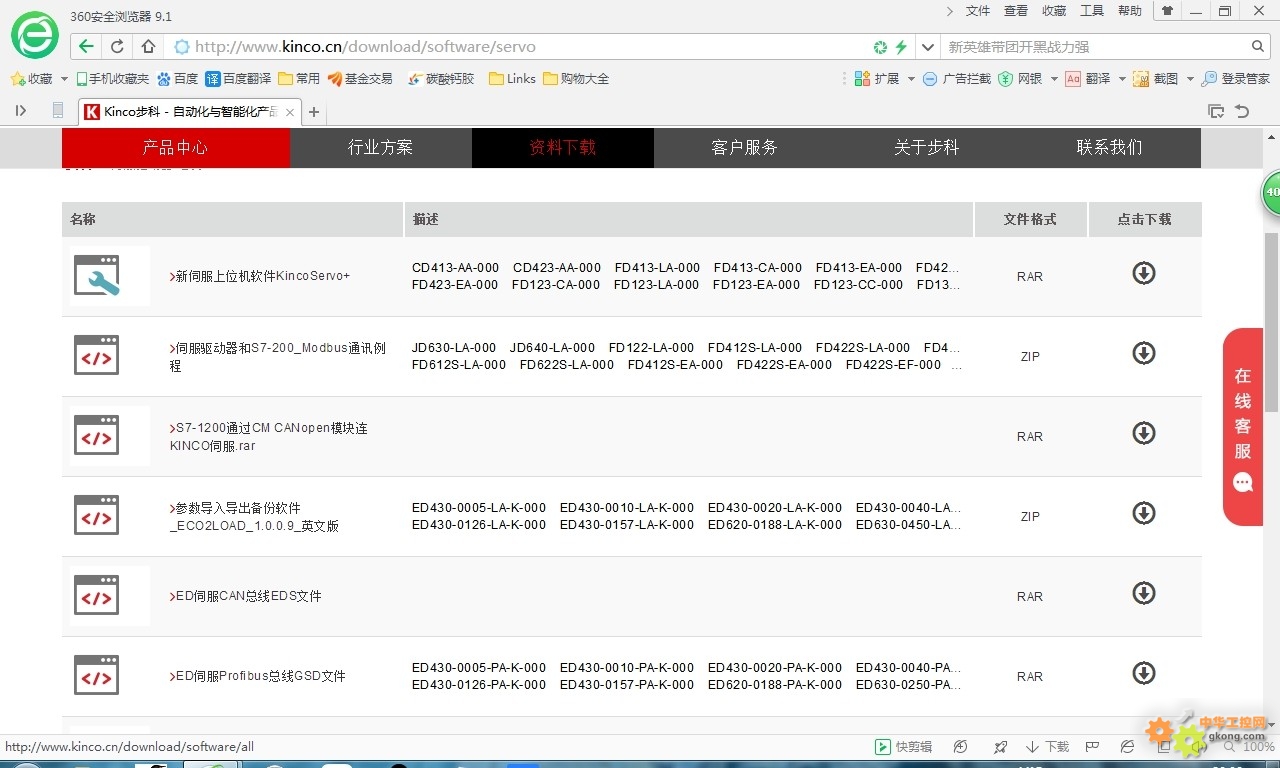This screenshot has height=768, width=1280.
Task: Select the 客户服务 navigation tab
Action: click(745, 148)
